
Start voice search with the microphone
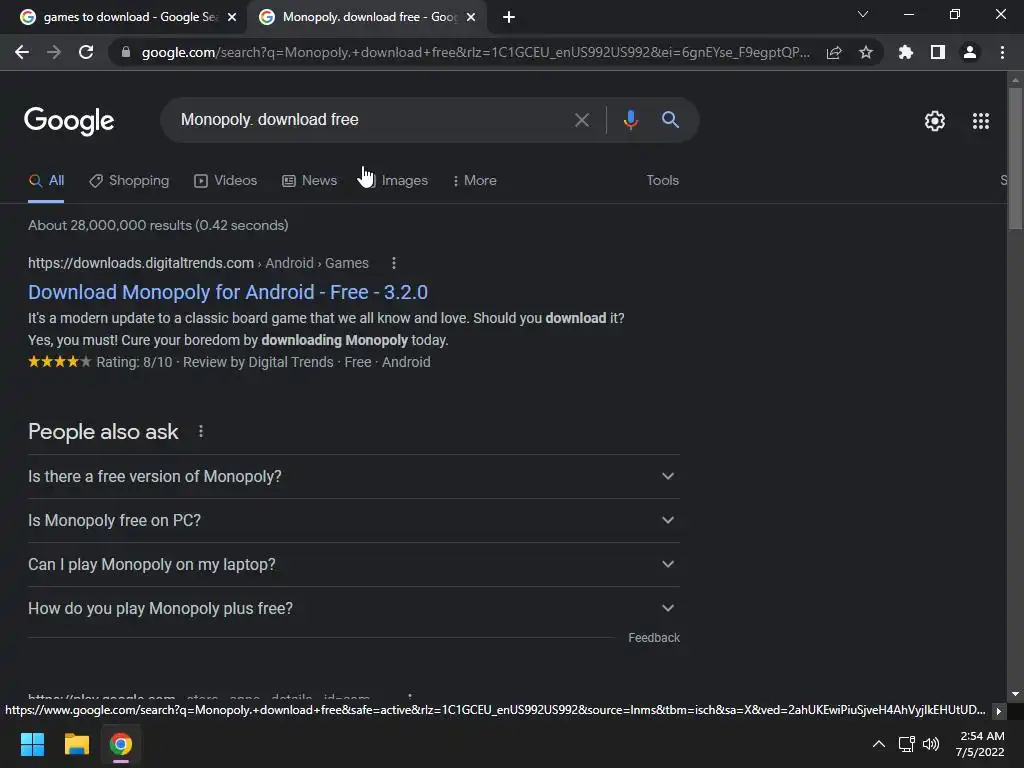630,120
